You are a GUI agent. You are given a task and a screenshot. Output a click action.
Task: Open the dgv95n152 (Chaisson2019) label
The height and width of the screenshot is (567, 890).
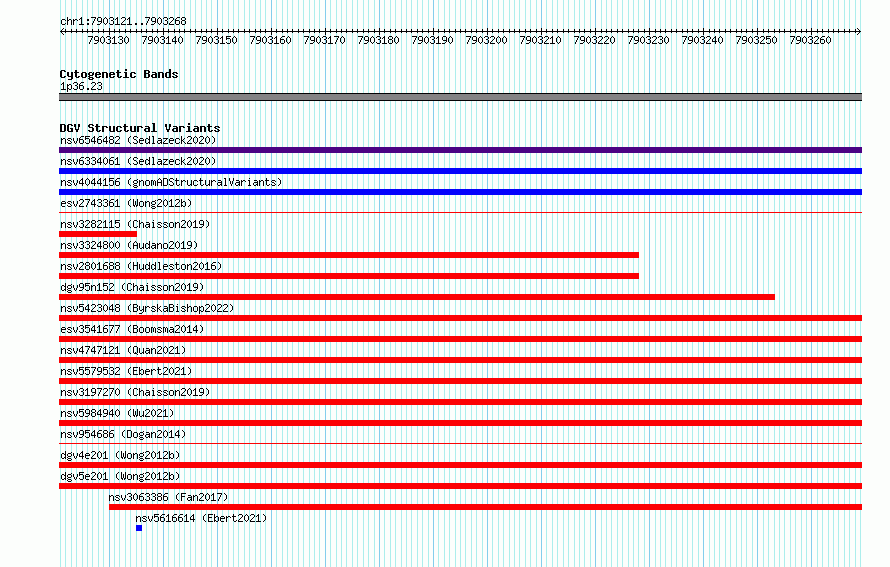(x=132, y=287)
